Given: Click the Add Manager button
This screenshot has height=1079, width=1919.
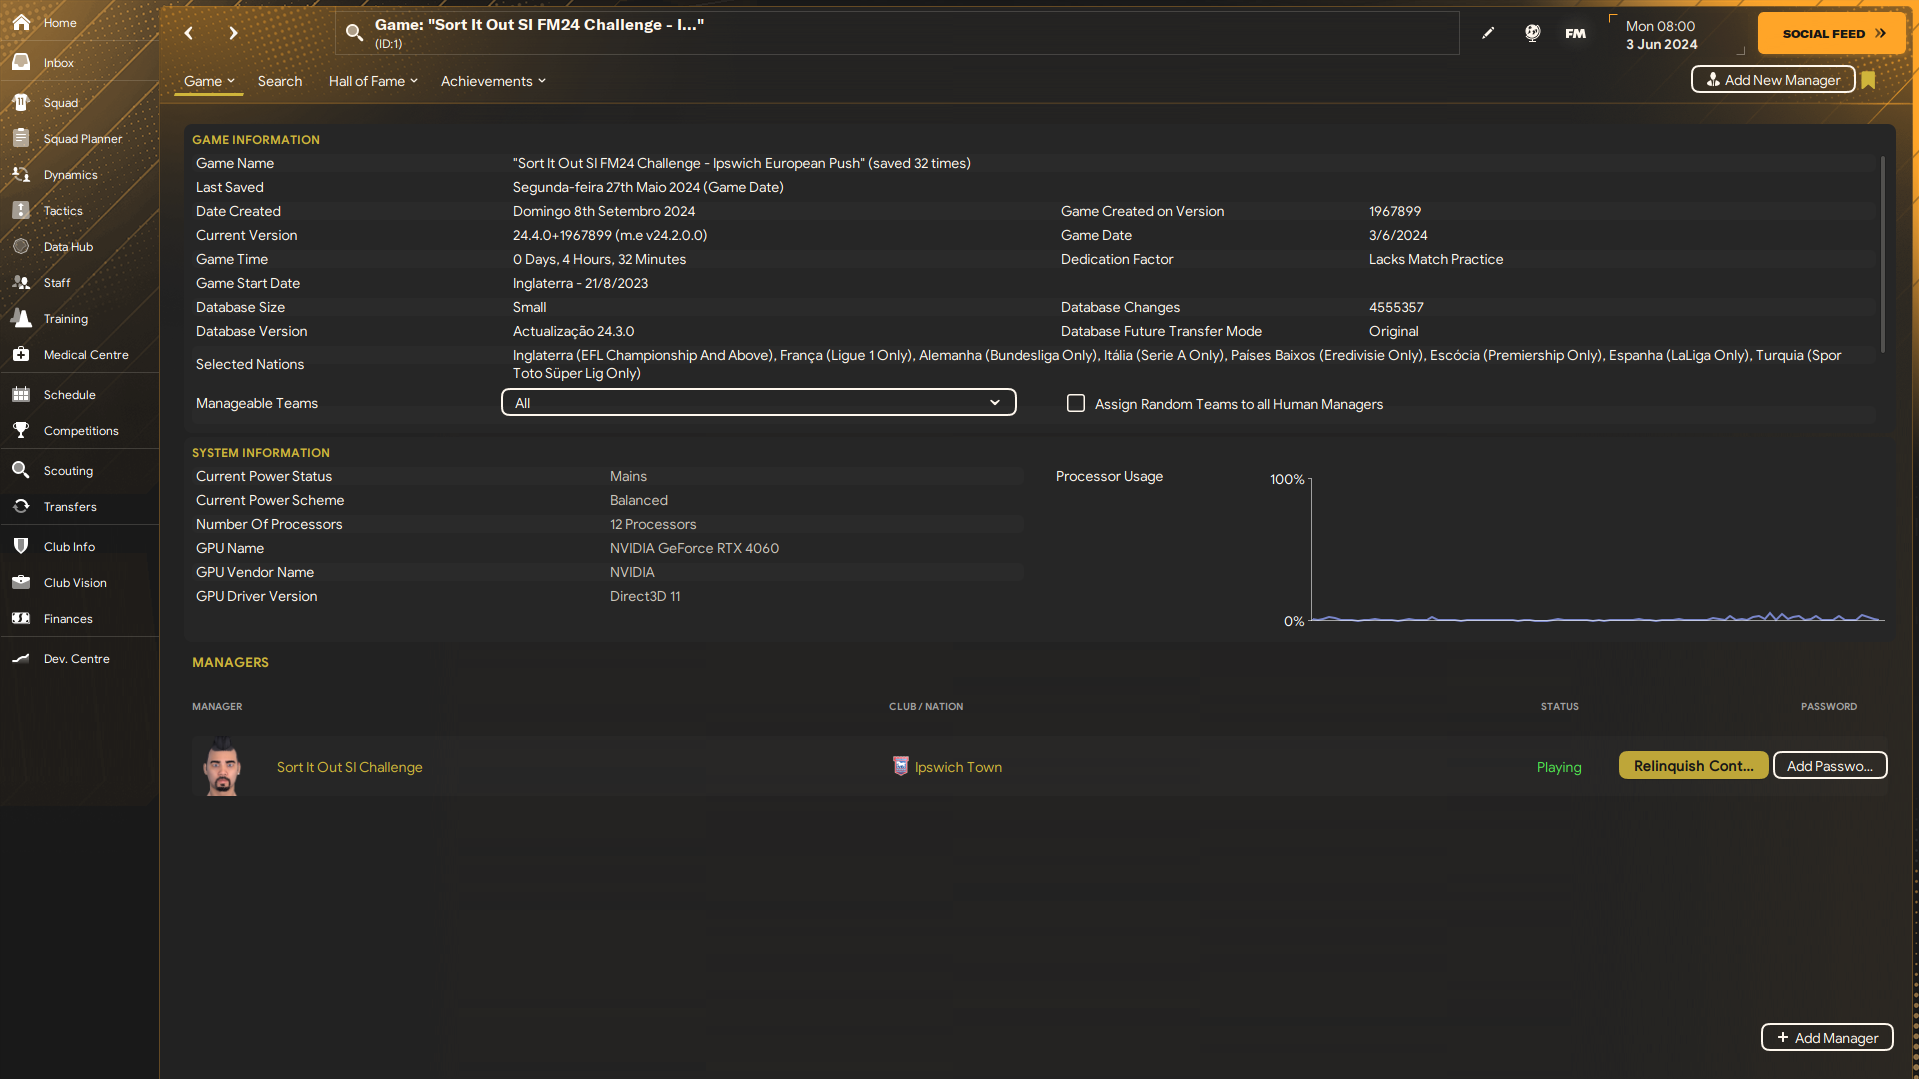Looking at the screenshot, I should [x=1827, y=1037].
